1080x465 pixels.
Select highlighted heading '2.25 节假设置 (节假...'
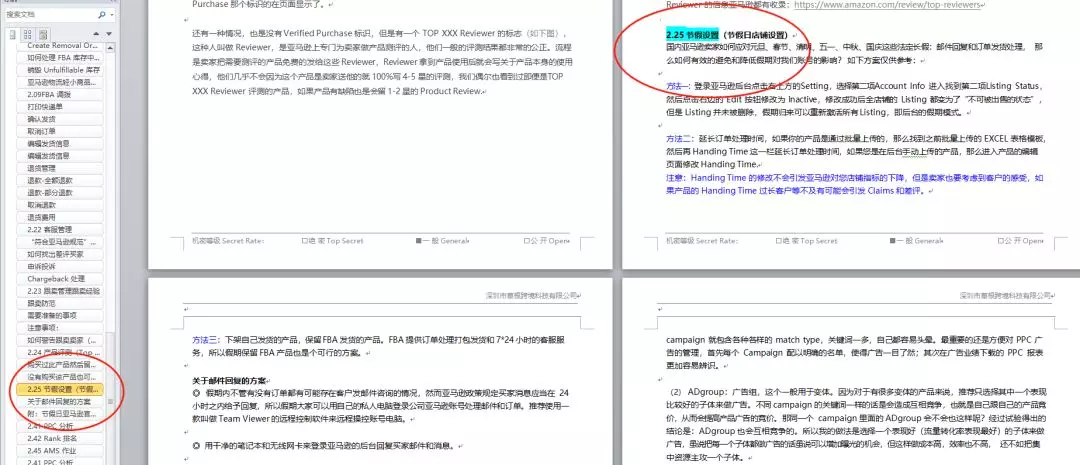point(62,389)
